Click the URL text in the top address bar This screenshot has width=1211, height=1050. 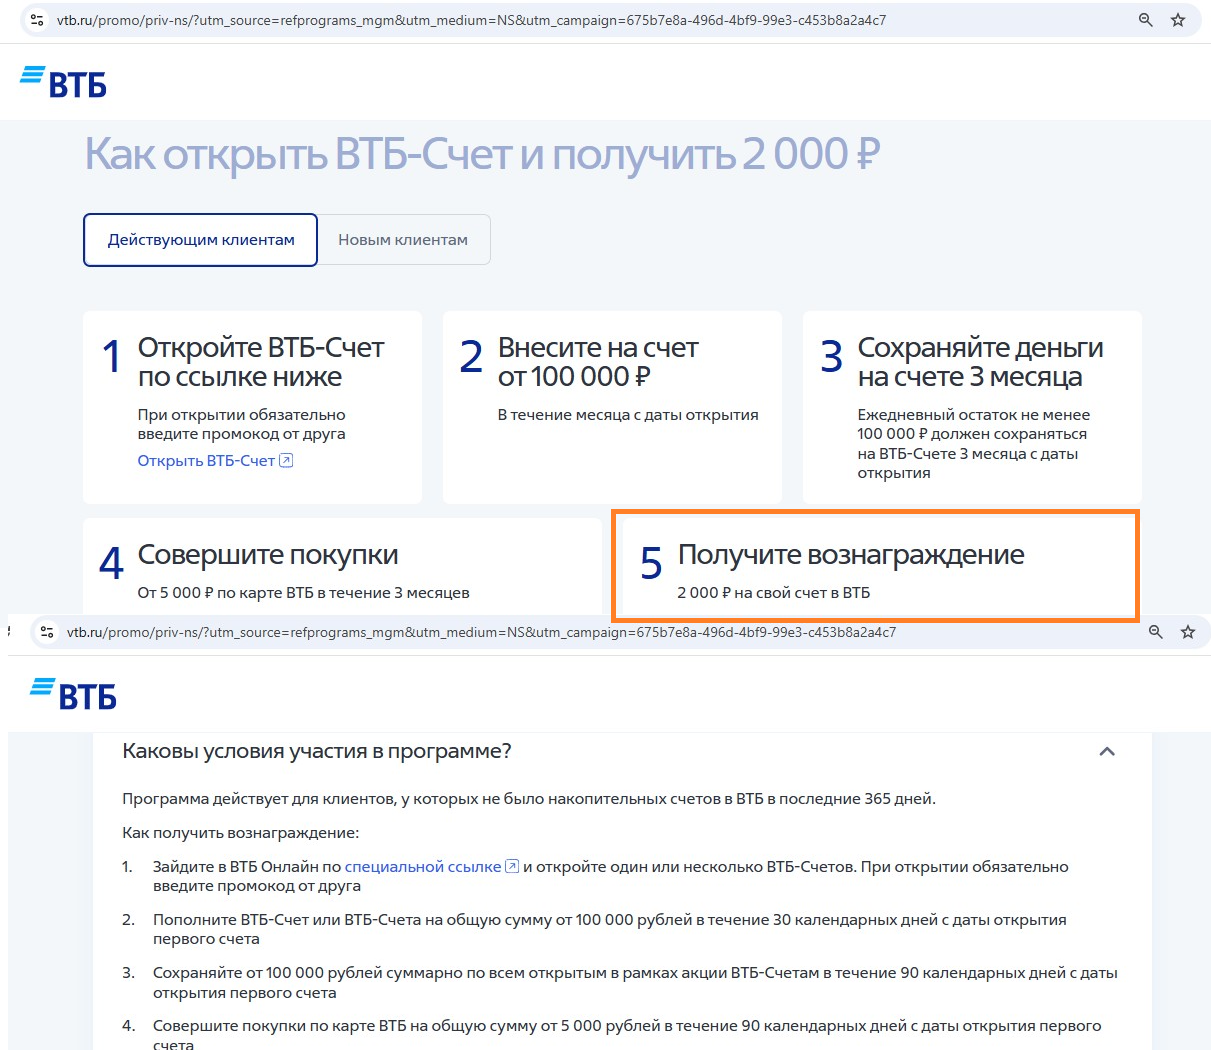pos(470,20)
